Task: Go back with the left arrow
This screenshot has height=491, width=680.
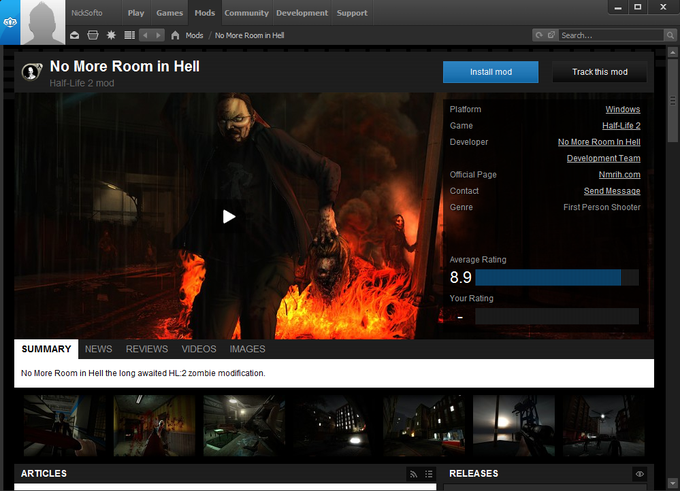Action: click(x=145, y=35)
